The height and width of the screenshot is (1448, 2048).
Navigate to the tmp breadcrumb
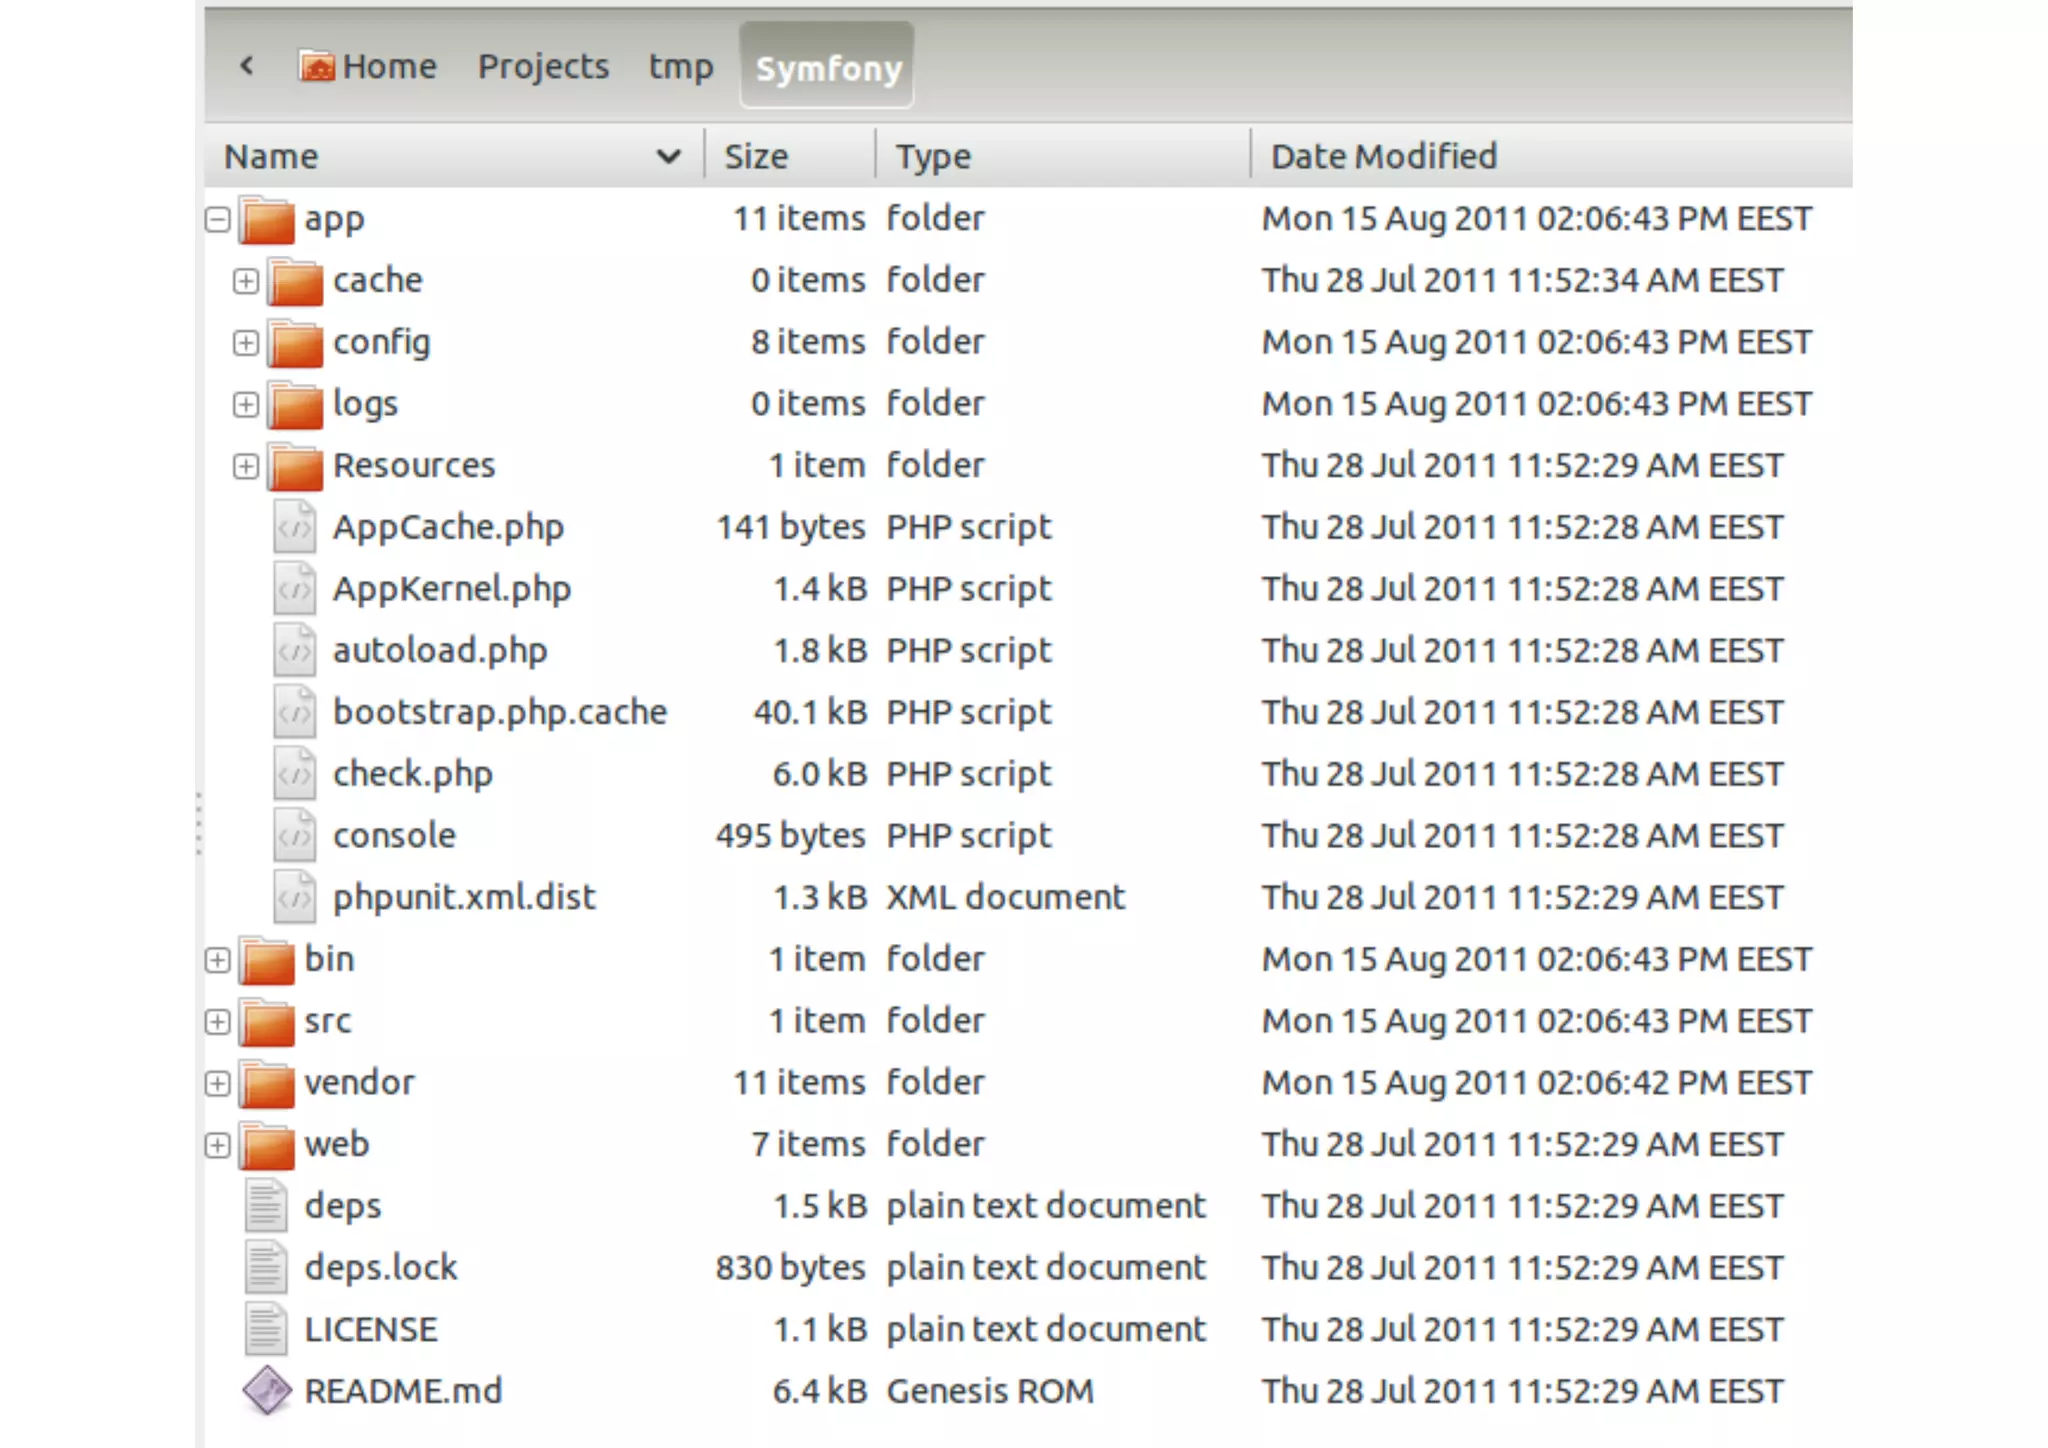point(680,66)
